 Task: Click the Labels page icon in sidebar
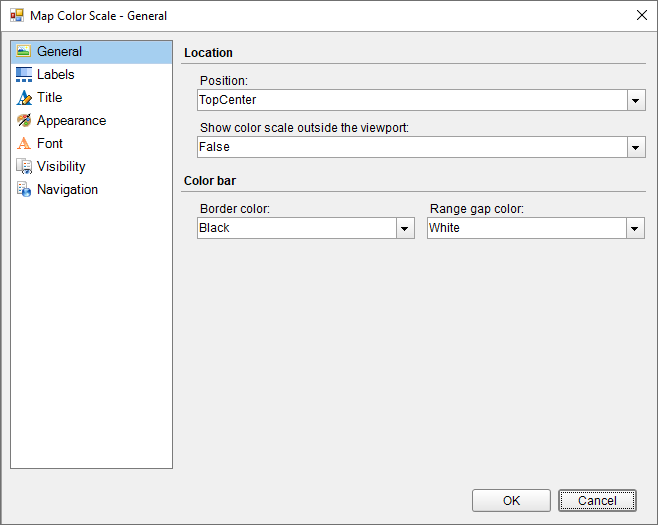[24, 75]
